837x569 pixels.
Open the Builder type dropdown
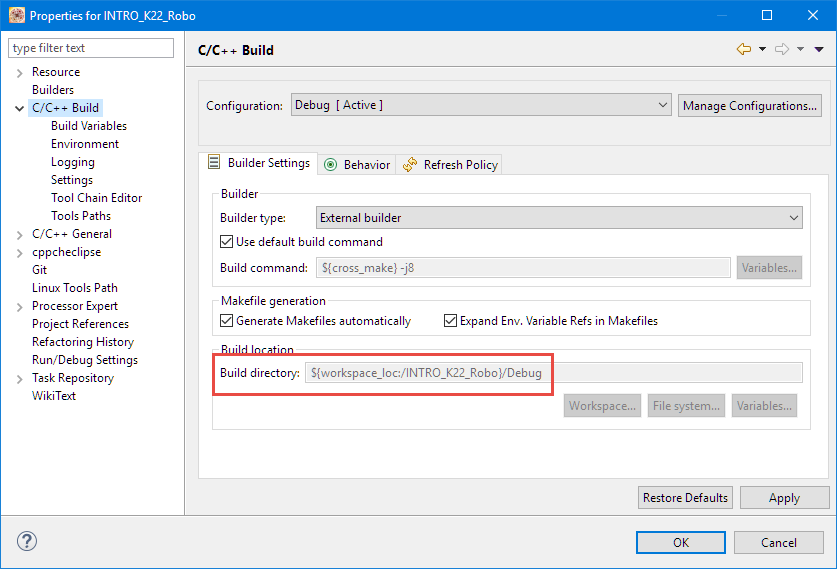tap(559, 217)
